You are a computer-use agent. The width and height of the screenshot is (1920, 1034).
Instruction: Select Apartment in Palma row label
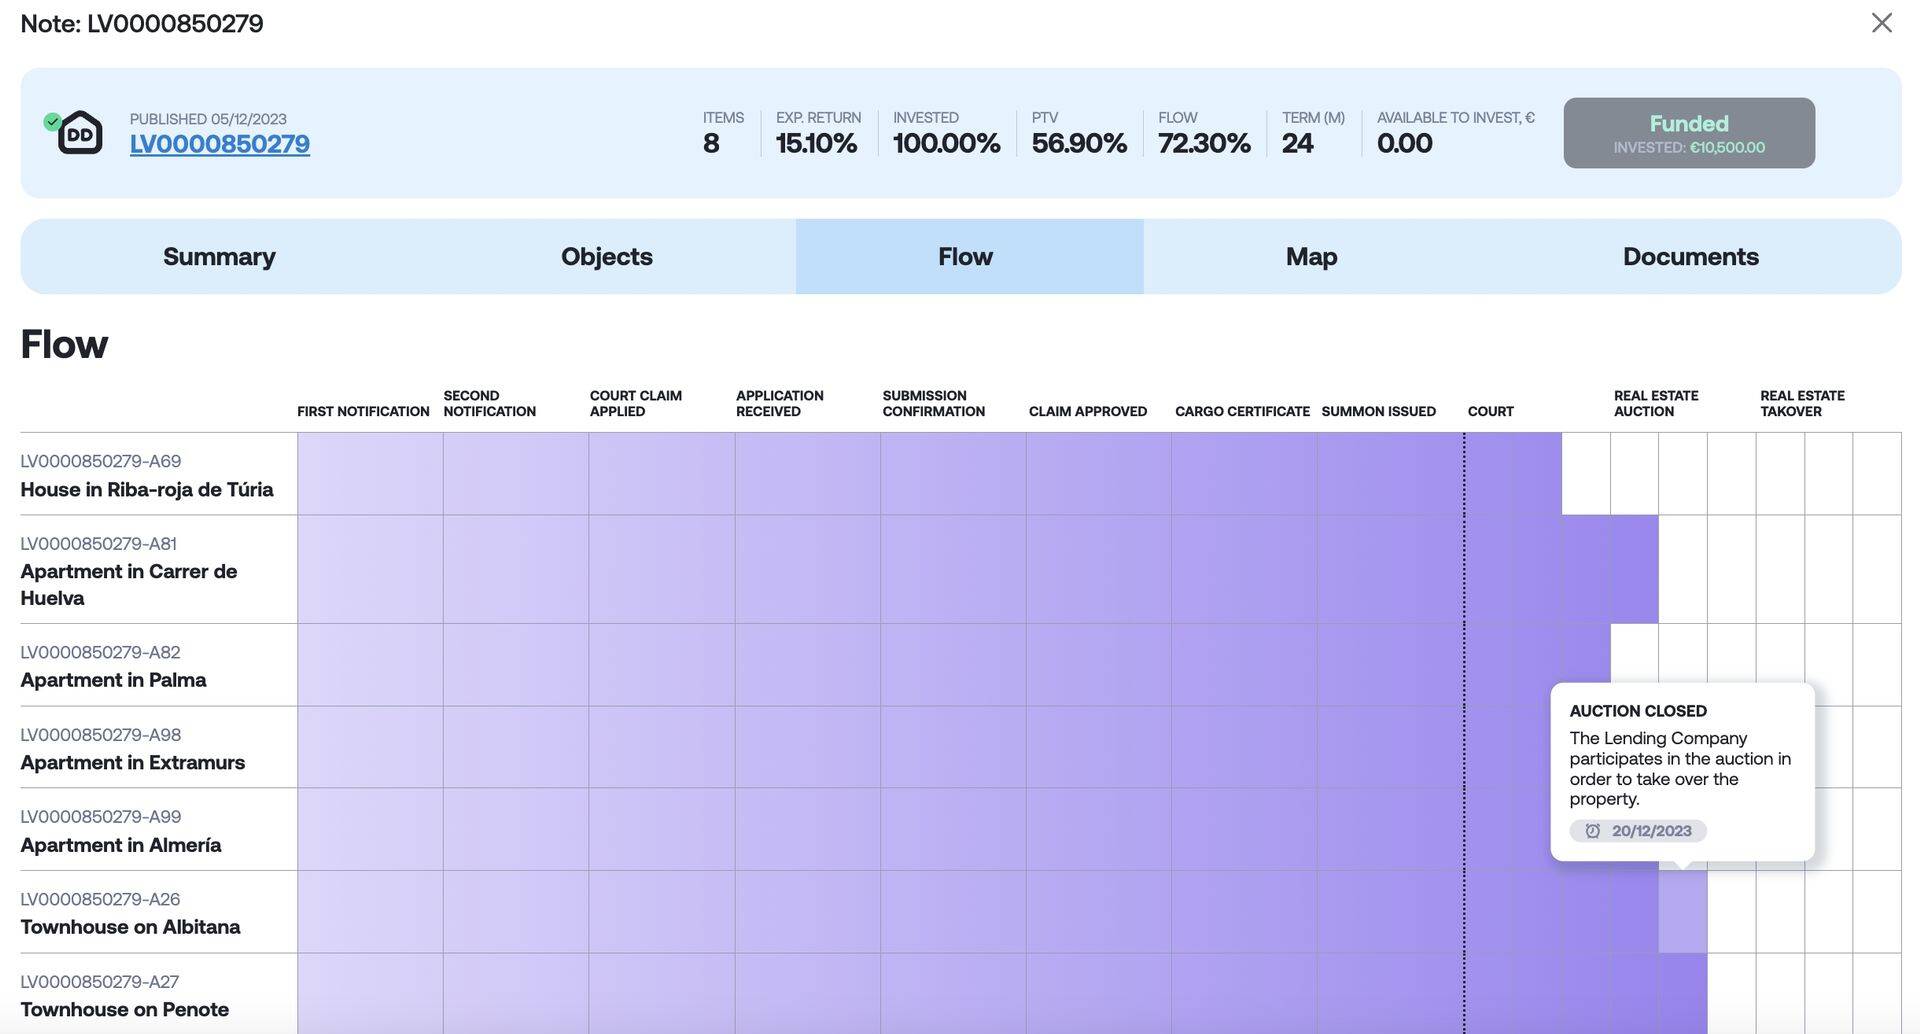pos(113,680)
